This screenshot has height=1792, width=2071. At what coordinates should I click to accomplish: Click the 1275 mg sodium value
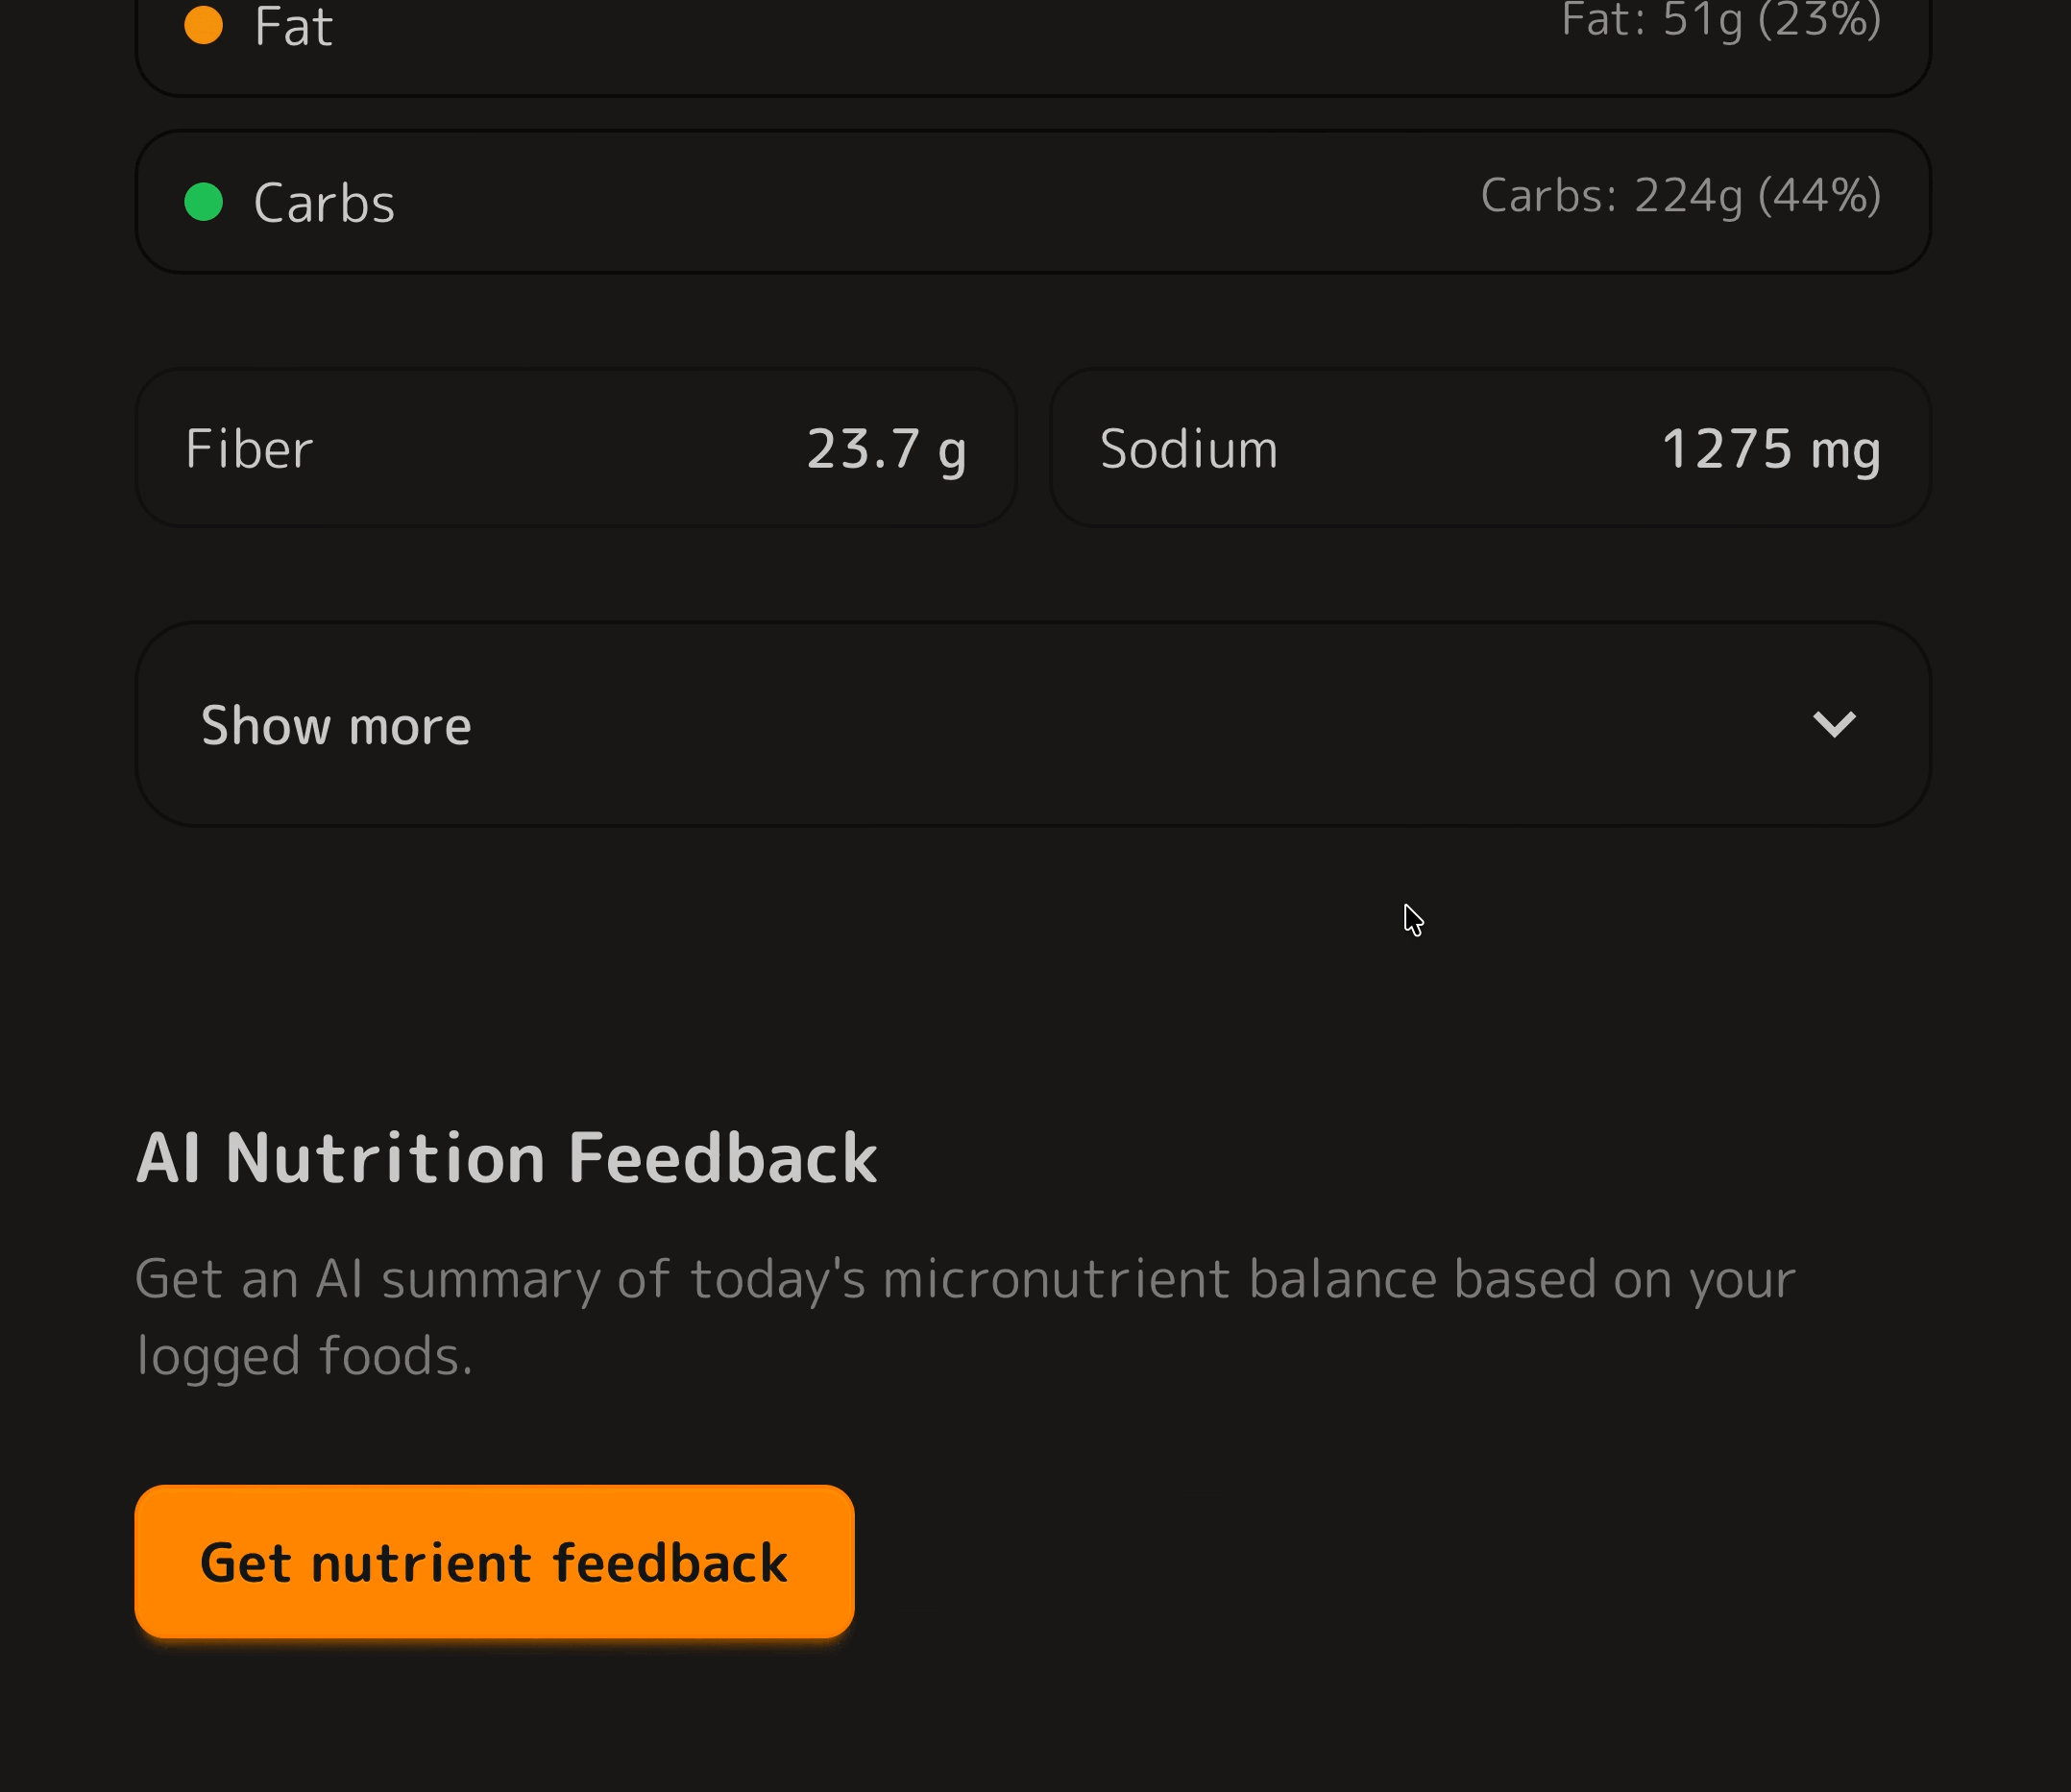pyautogui.click(x=1772, y=448)
